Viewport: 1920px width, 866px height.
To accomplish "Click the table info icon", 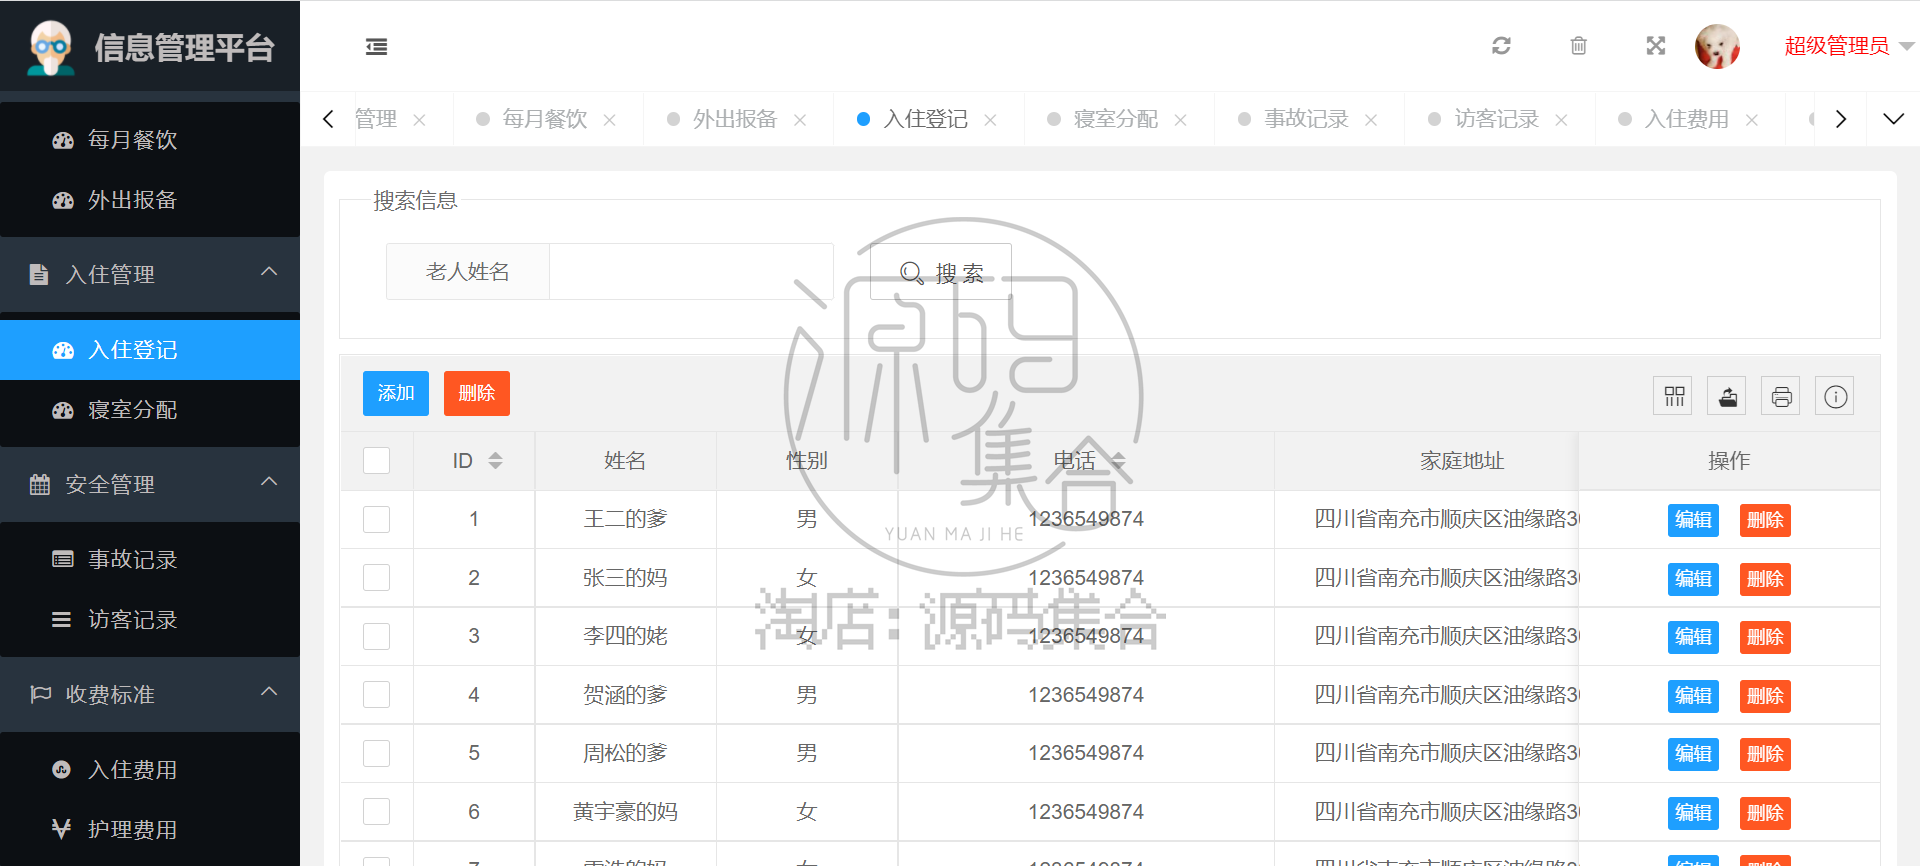I will pyautogui.click(x=1835, y=397).
